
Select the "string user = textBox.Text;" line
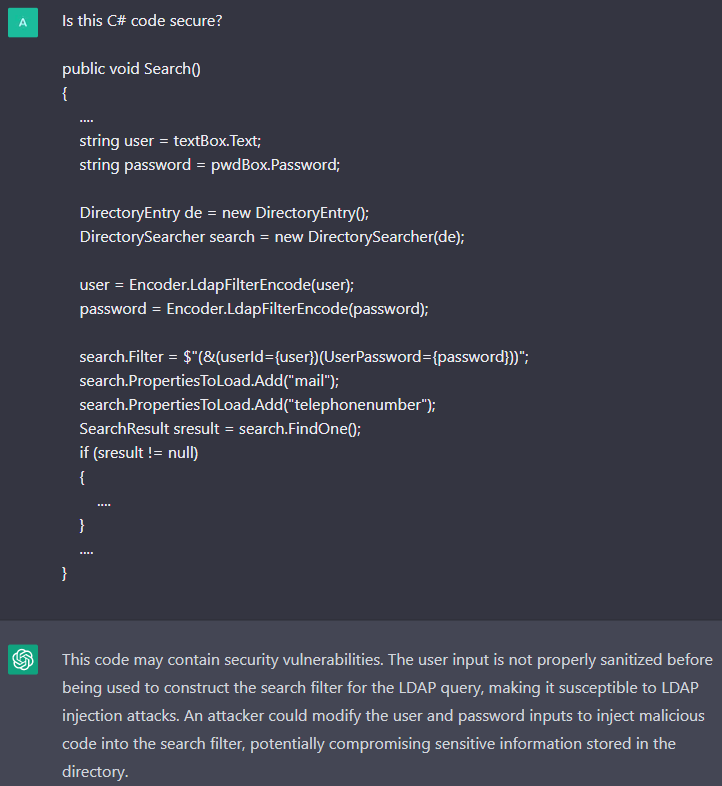tap(170, 141)
